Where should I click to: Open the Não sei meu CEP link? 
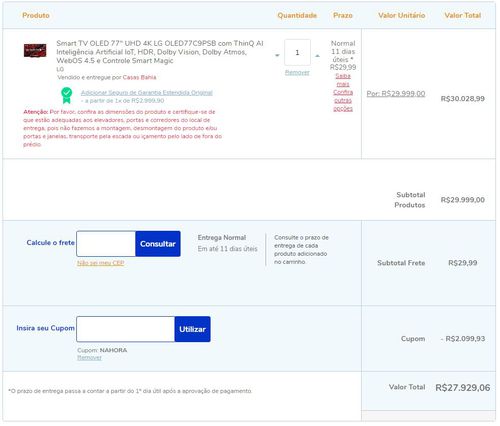(100, 263)
